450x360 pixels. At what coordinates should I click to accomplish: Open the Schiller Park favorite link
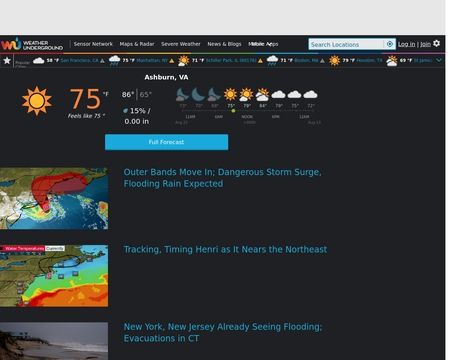coord(231,61)
